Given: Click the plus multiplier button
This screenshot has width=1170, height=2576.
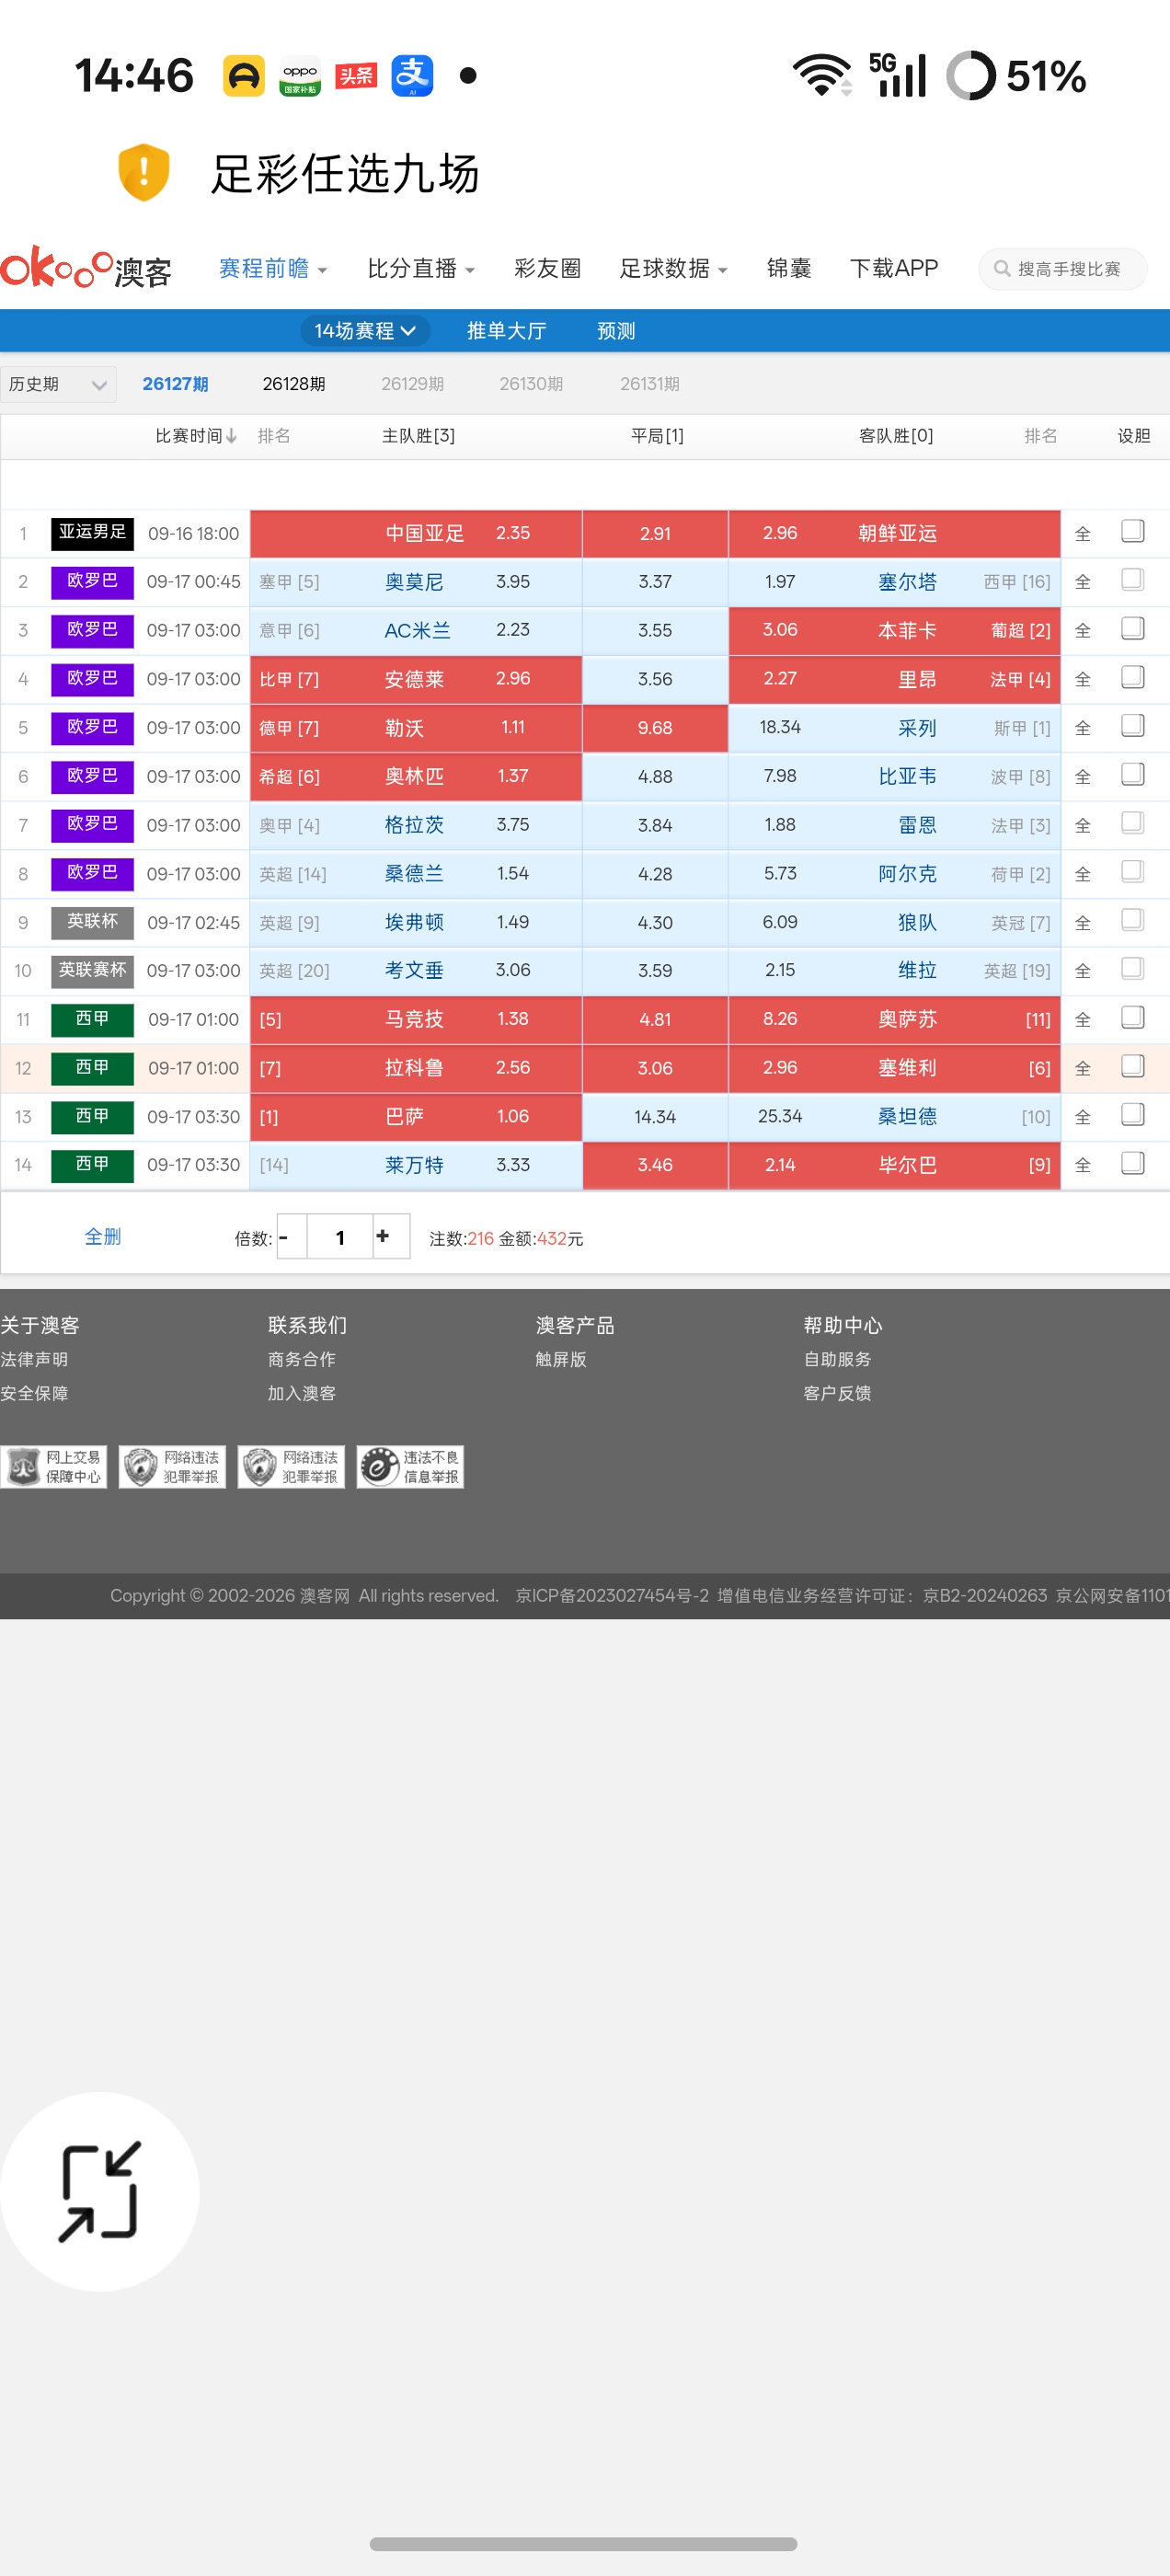Looking at the screenshot, I should [390, 1237].
